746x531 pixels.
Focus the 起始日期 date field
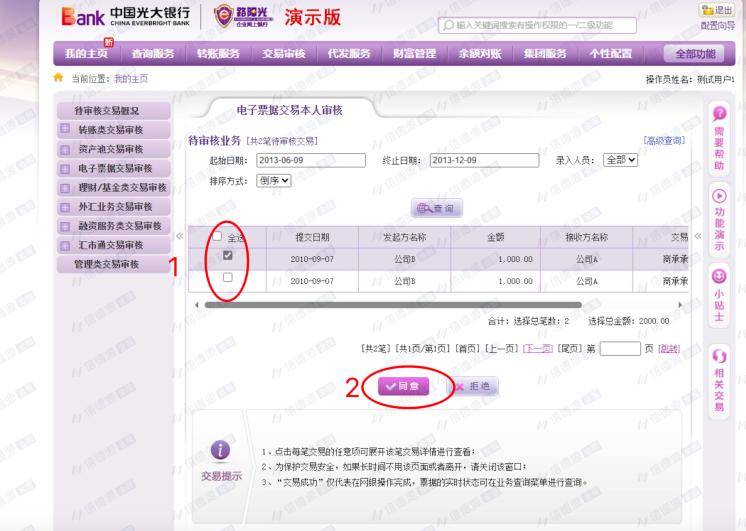(311, 160)
